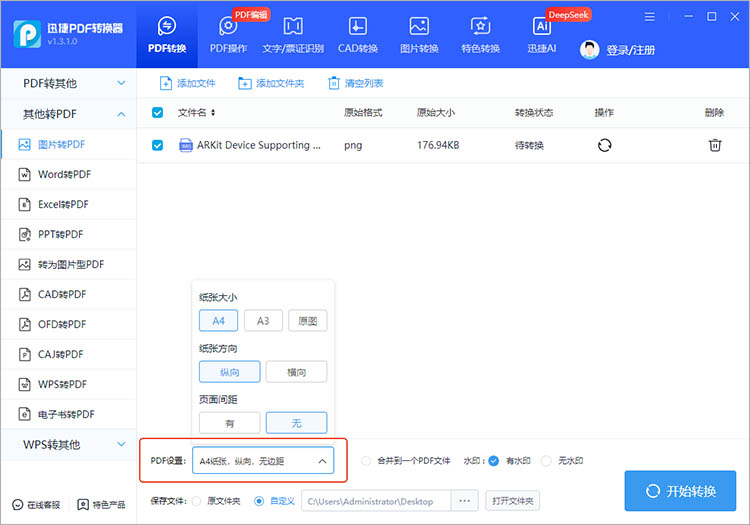Open the 文字/票证识别 tab
The height and width of the screenshot is (525, 750).
click(293, 35)
